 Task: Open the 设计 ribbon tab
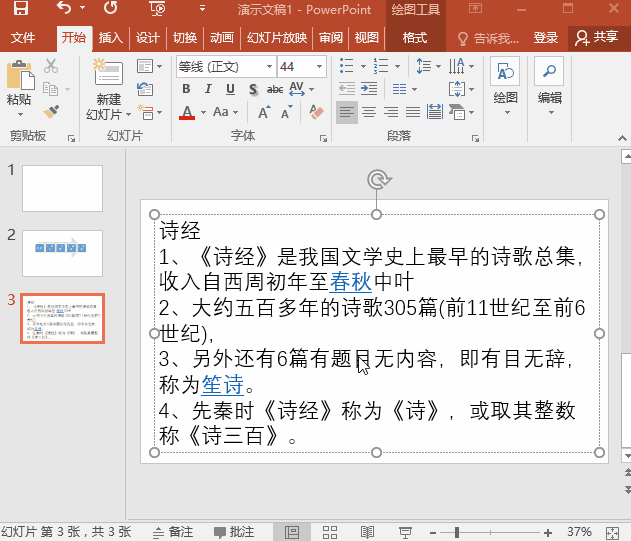pos(147,38)
